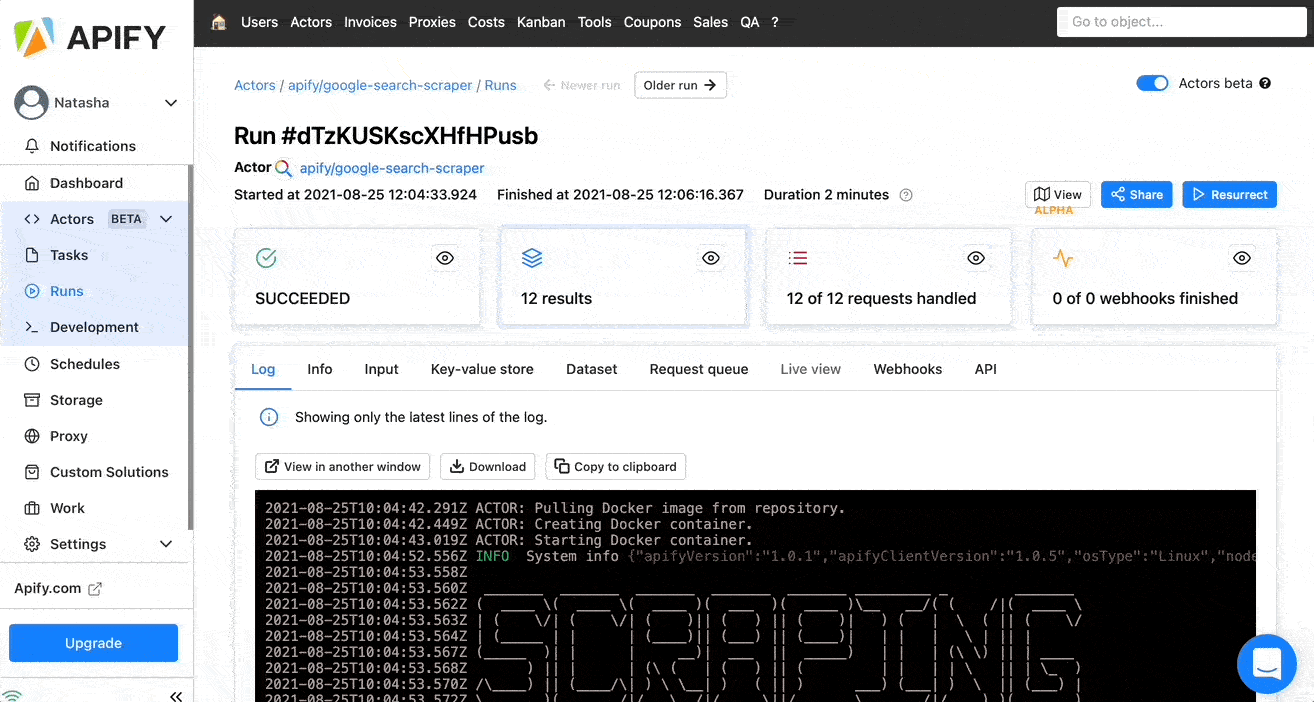Open Kanban in the admin top bar
Screen dimensions: 1314x702
(x=541, y=22)
